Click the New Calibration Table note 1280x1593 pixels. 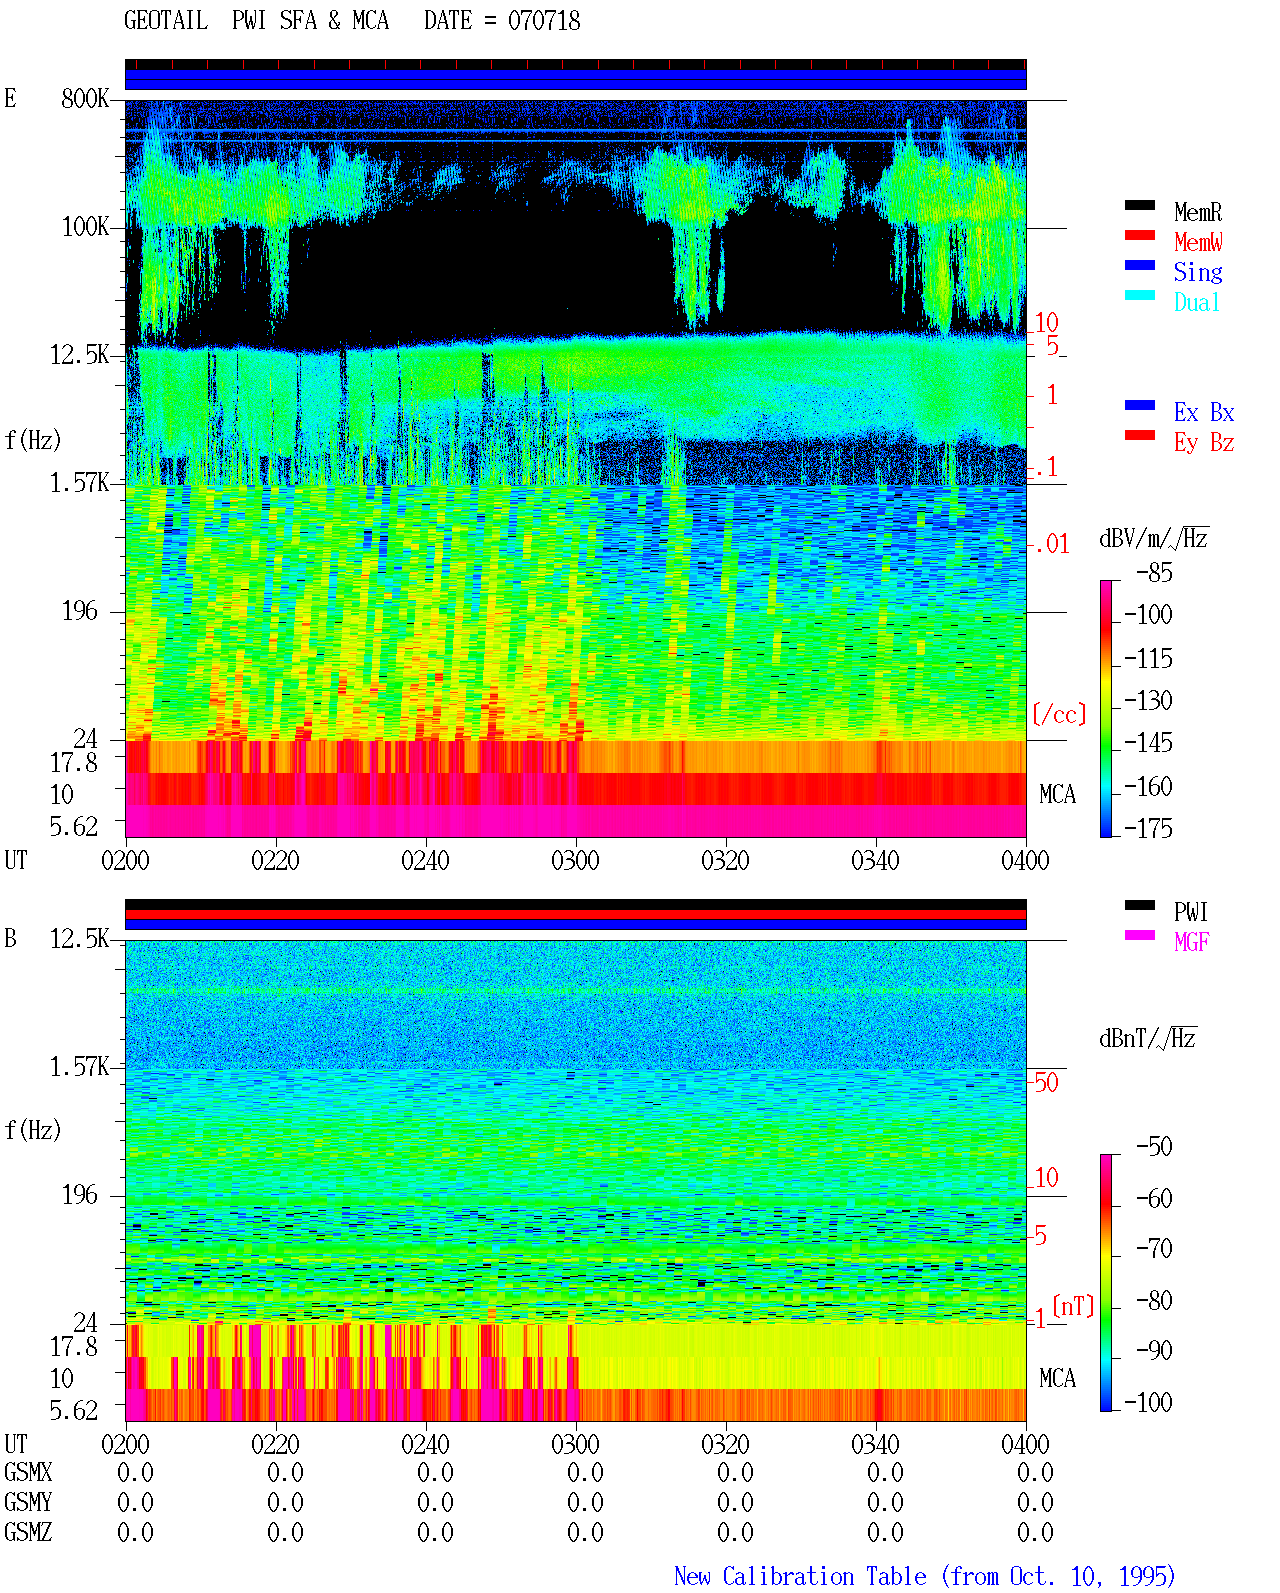(925, 1577)
